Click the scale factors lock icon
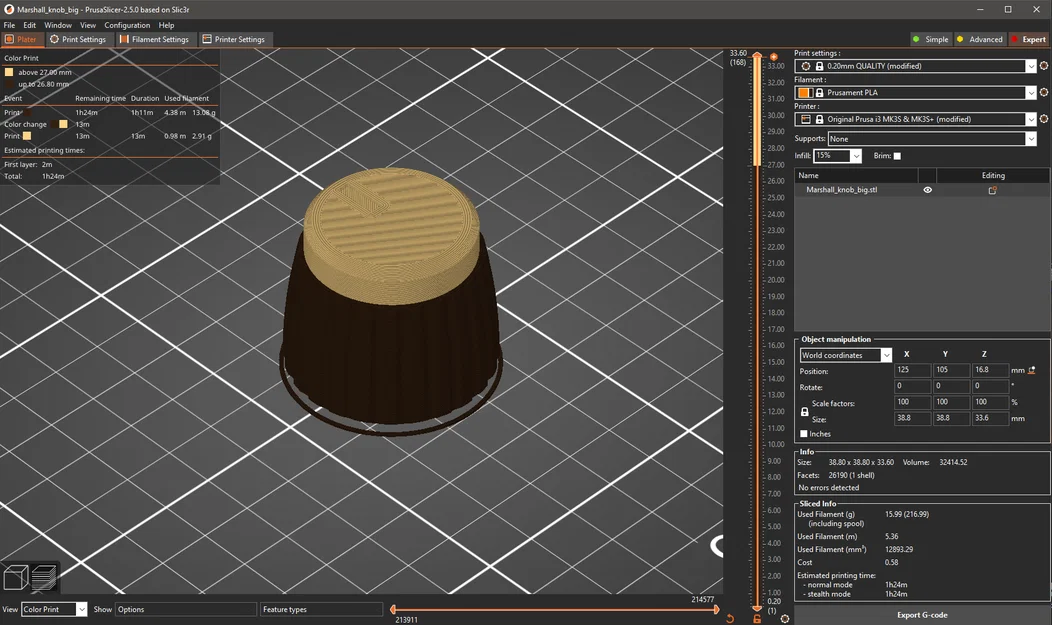Image resolution: width=1052 pixels, height=625 pixels. point(805,411)
